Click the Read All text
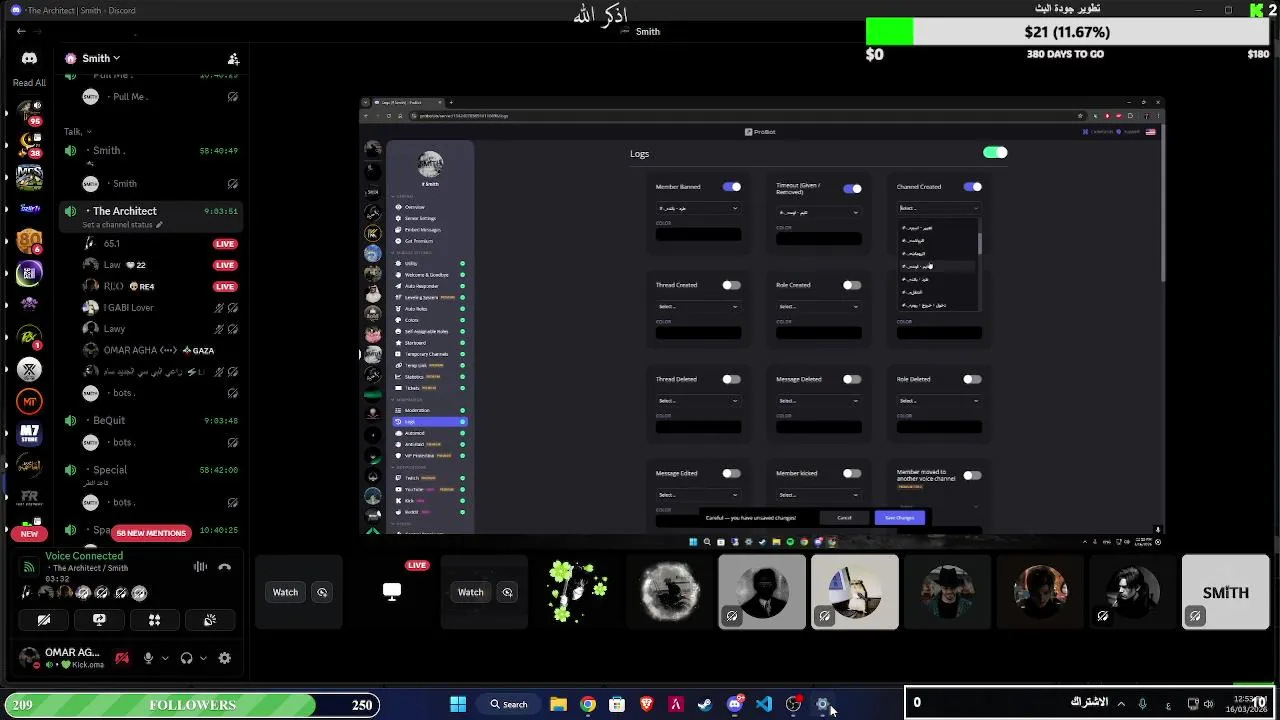Screen dimensions: 1280x720 point(29,83)
